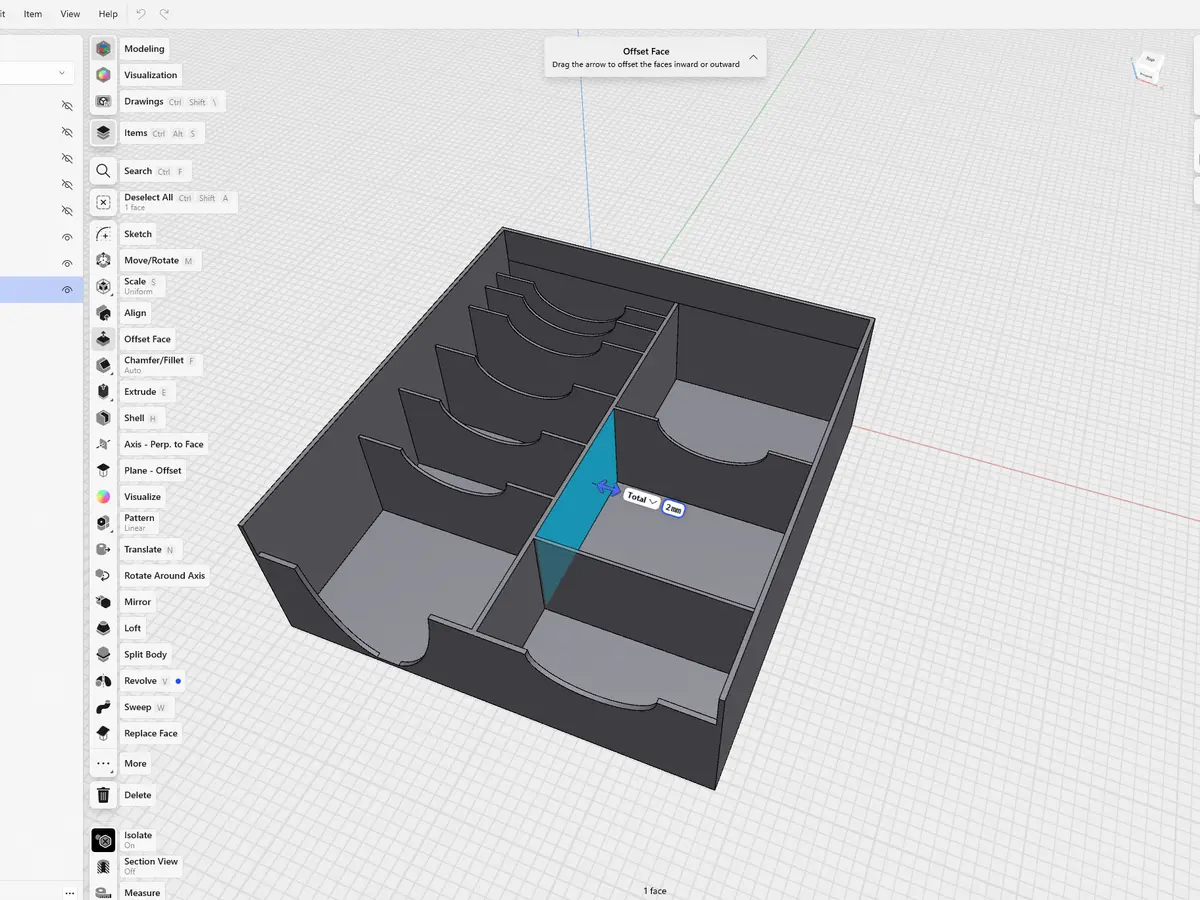Screen dimensions: 1200x900
Task: Open the Item menu
Action: 33,14
